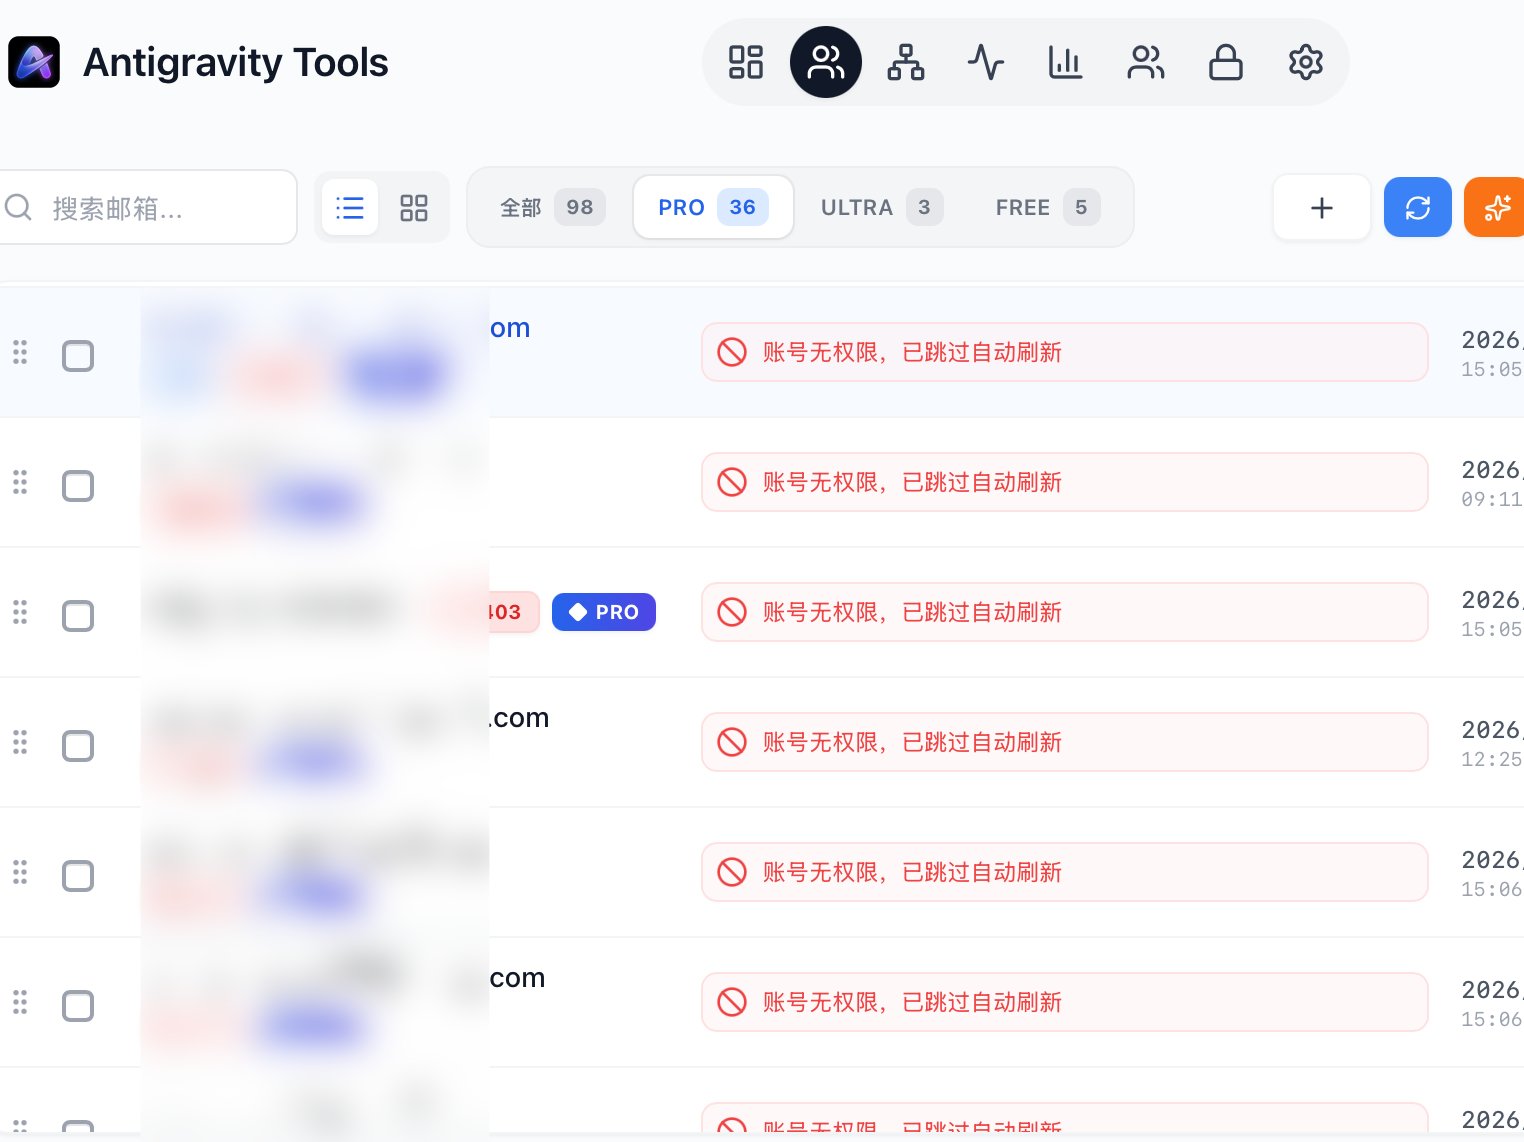Tick the checkbox in the third account row
1524x1142 pixels.
78,616
